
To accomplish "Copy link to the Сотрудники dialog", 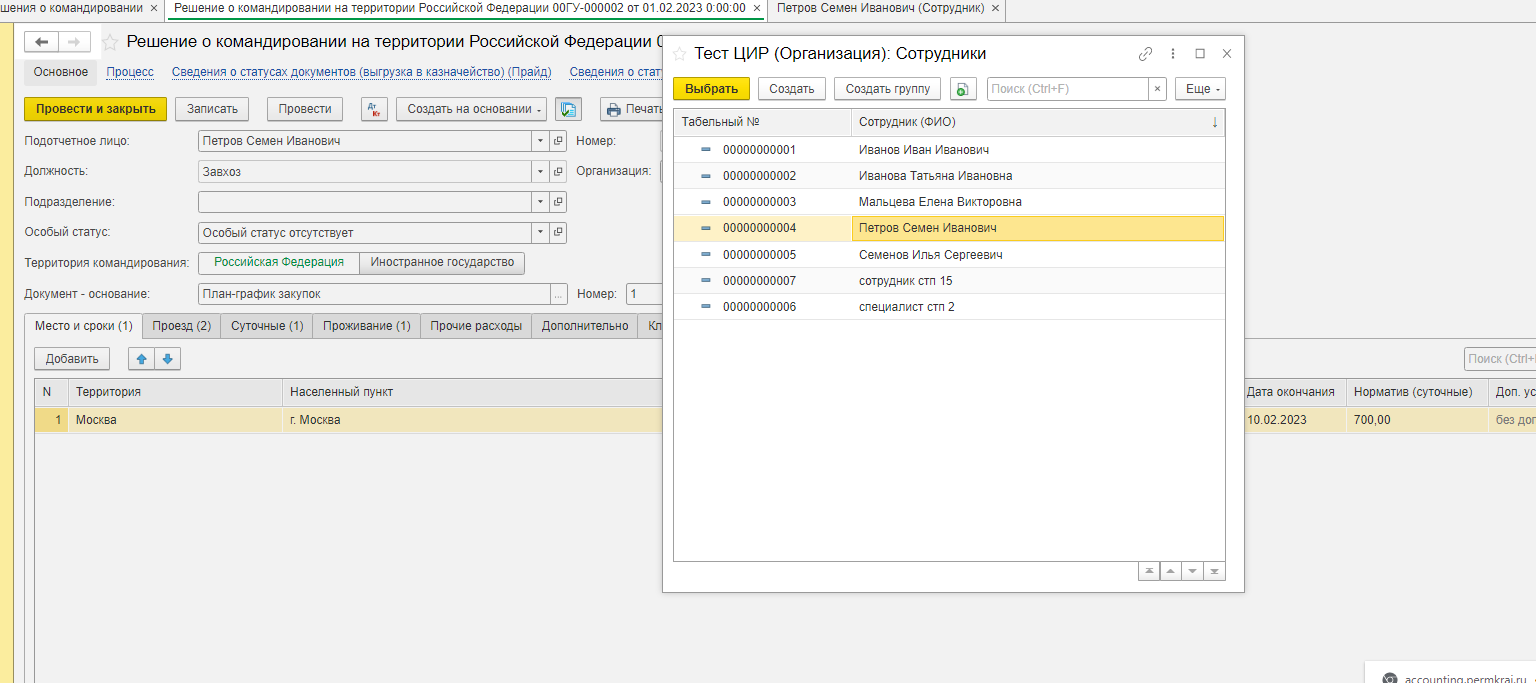I will click(1146, 54).
